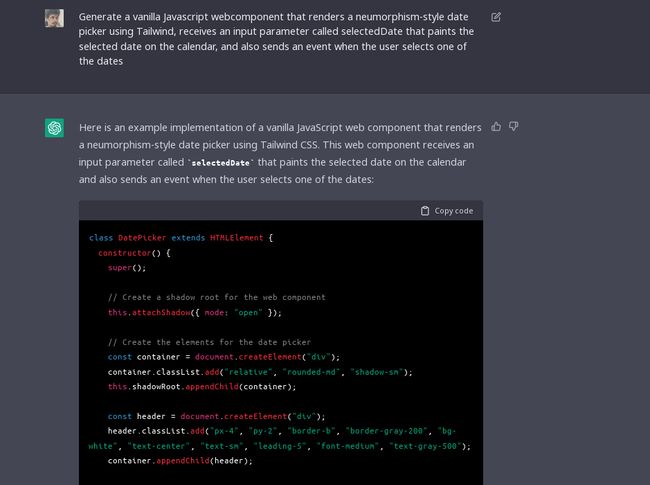
Task: Click the this.attachShadow code line
Action: click(x=195, y=312)
